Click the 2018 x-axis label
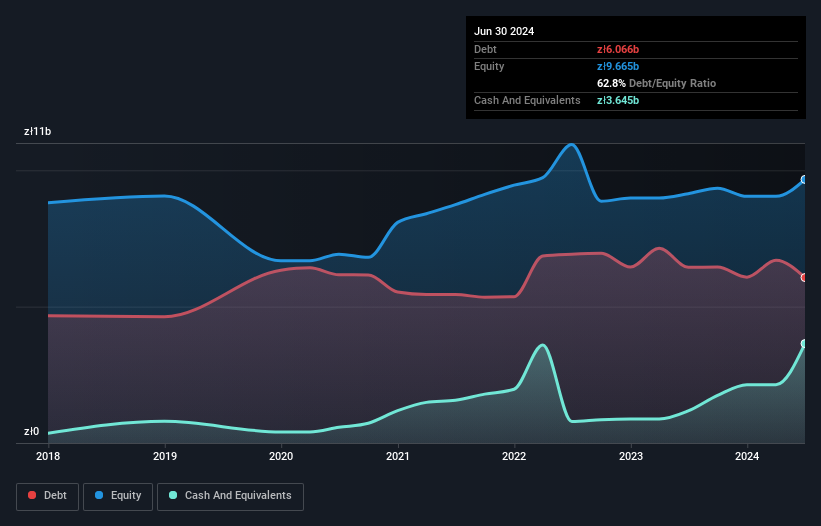The height and width of the screenshot is (526, 821). 48,456
